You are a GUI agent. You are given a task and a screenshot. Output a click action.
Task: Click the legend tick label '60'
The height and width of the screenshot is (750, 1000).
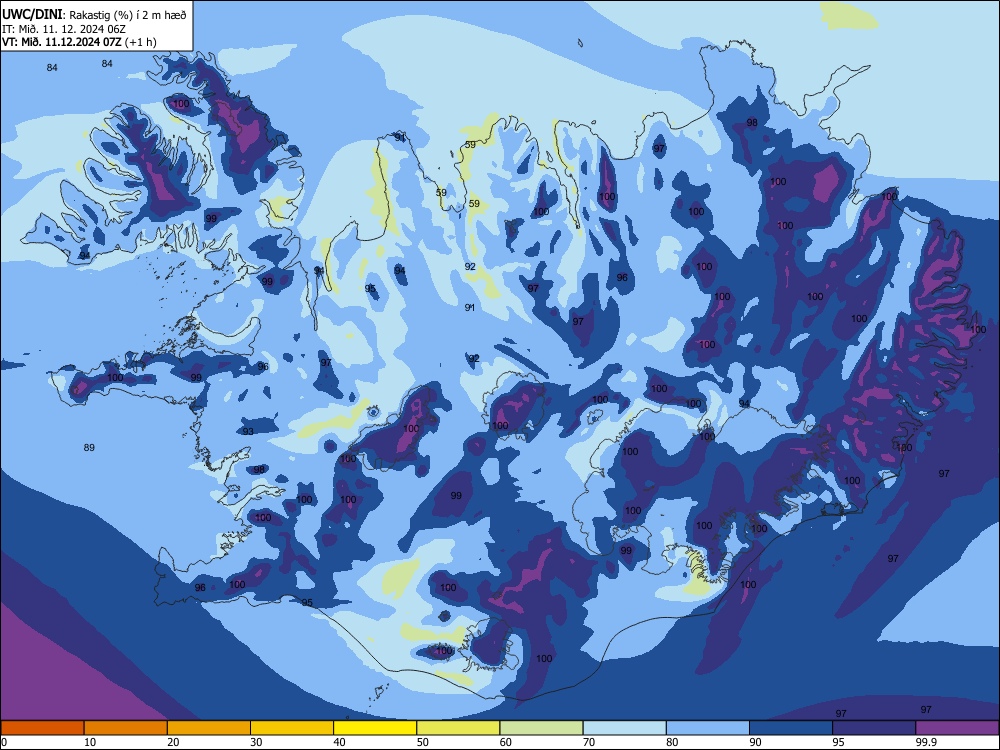point(506,742)
